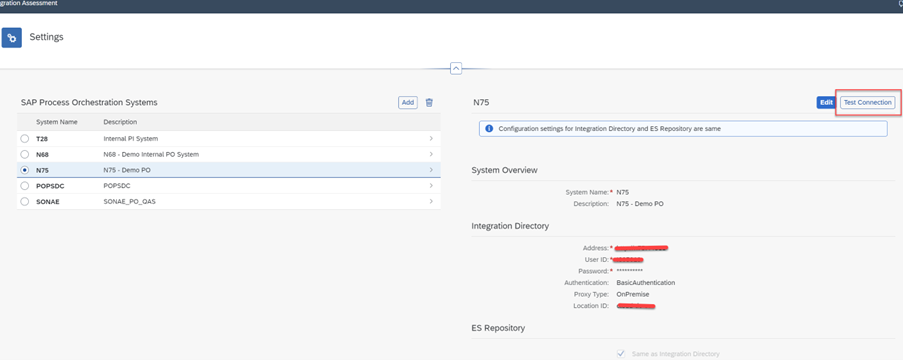Click the ES Repository section heading
903x360 pixels.
(x=498, y=328)
